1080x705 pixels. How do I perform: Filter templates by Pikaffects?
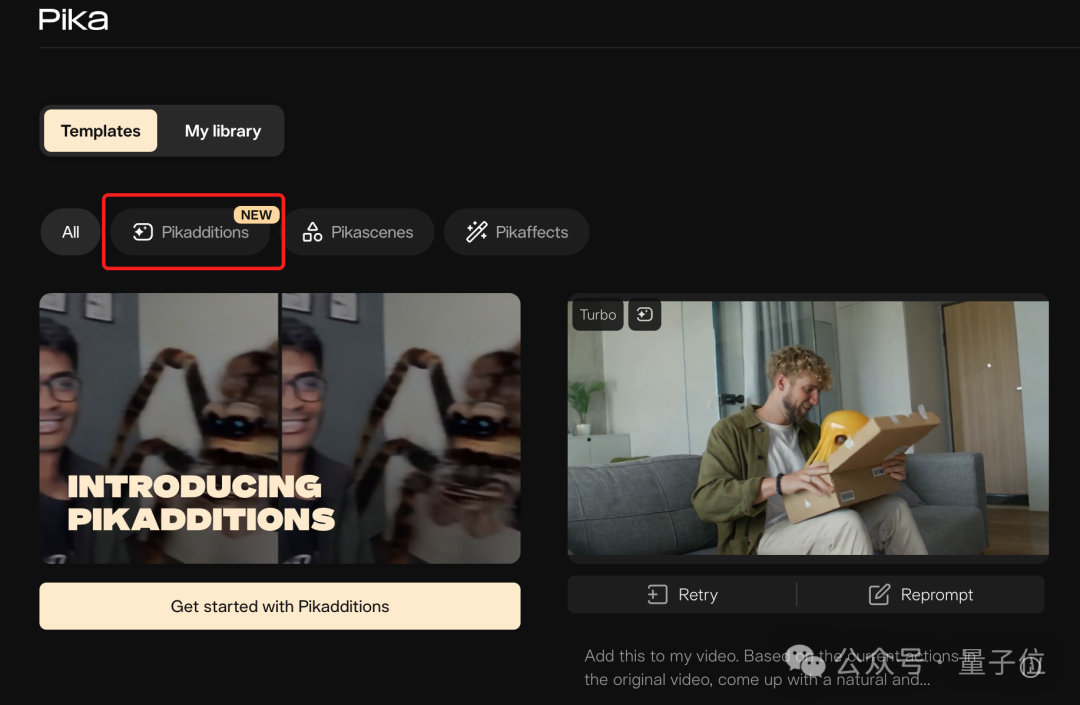(x=517, y=232)
